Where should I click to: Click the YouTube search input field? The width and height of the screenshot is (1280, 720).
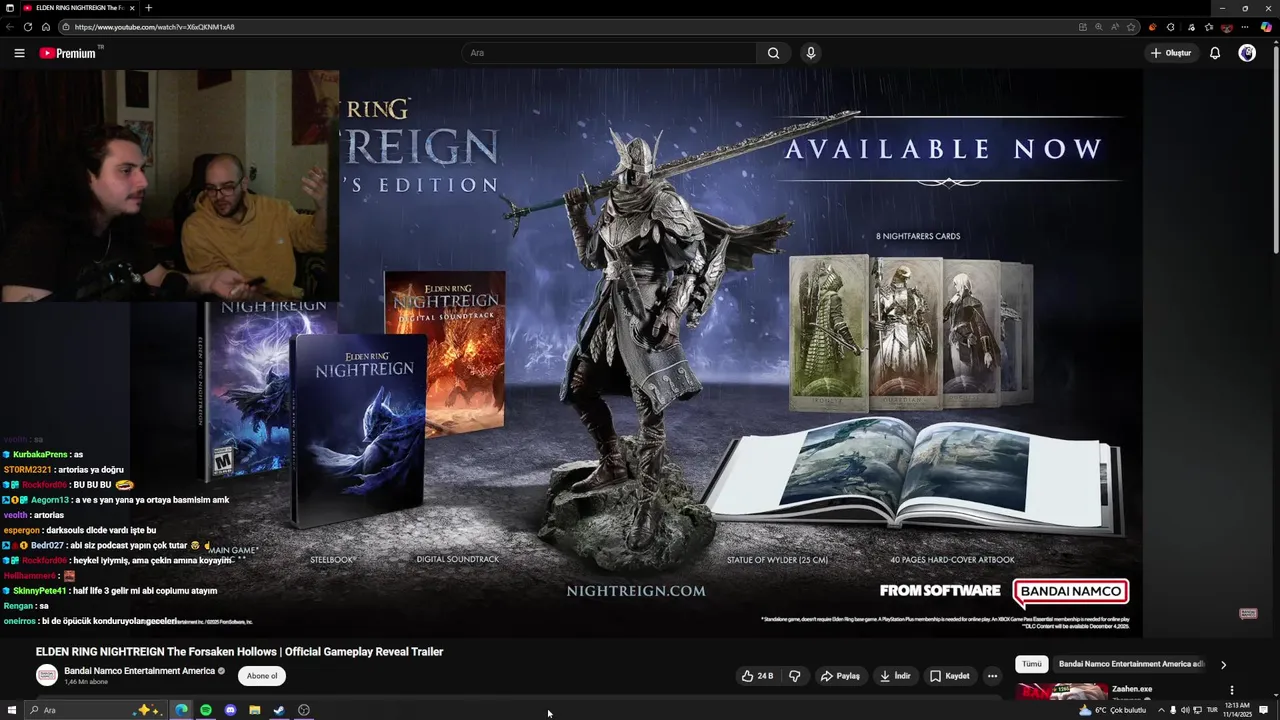[609, 53]
